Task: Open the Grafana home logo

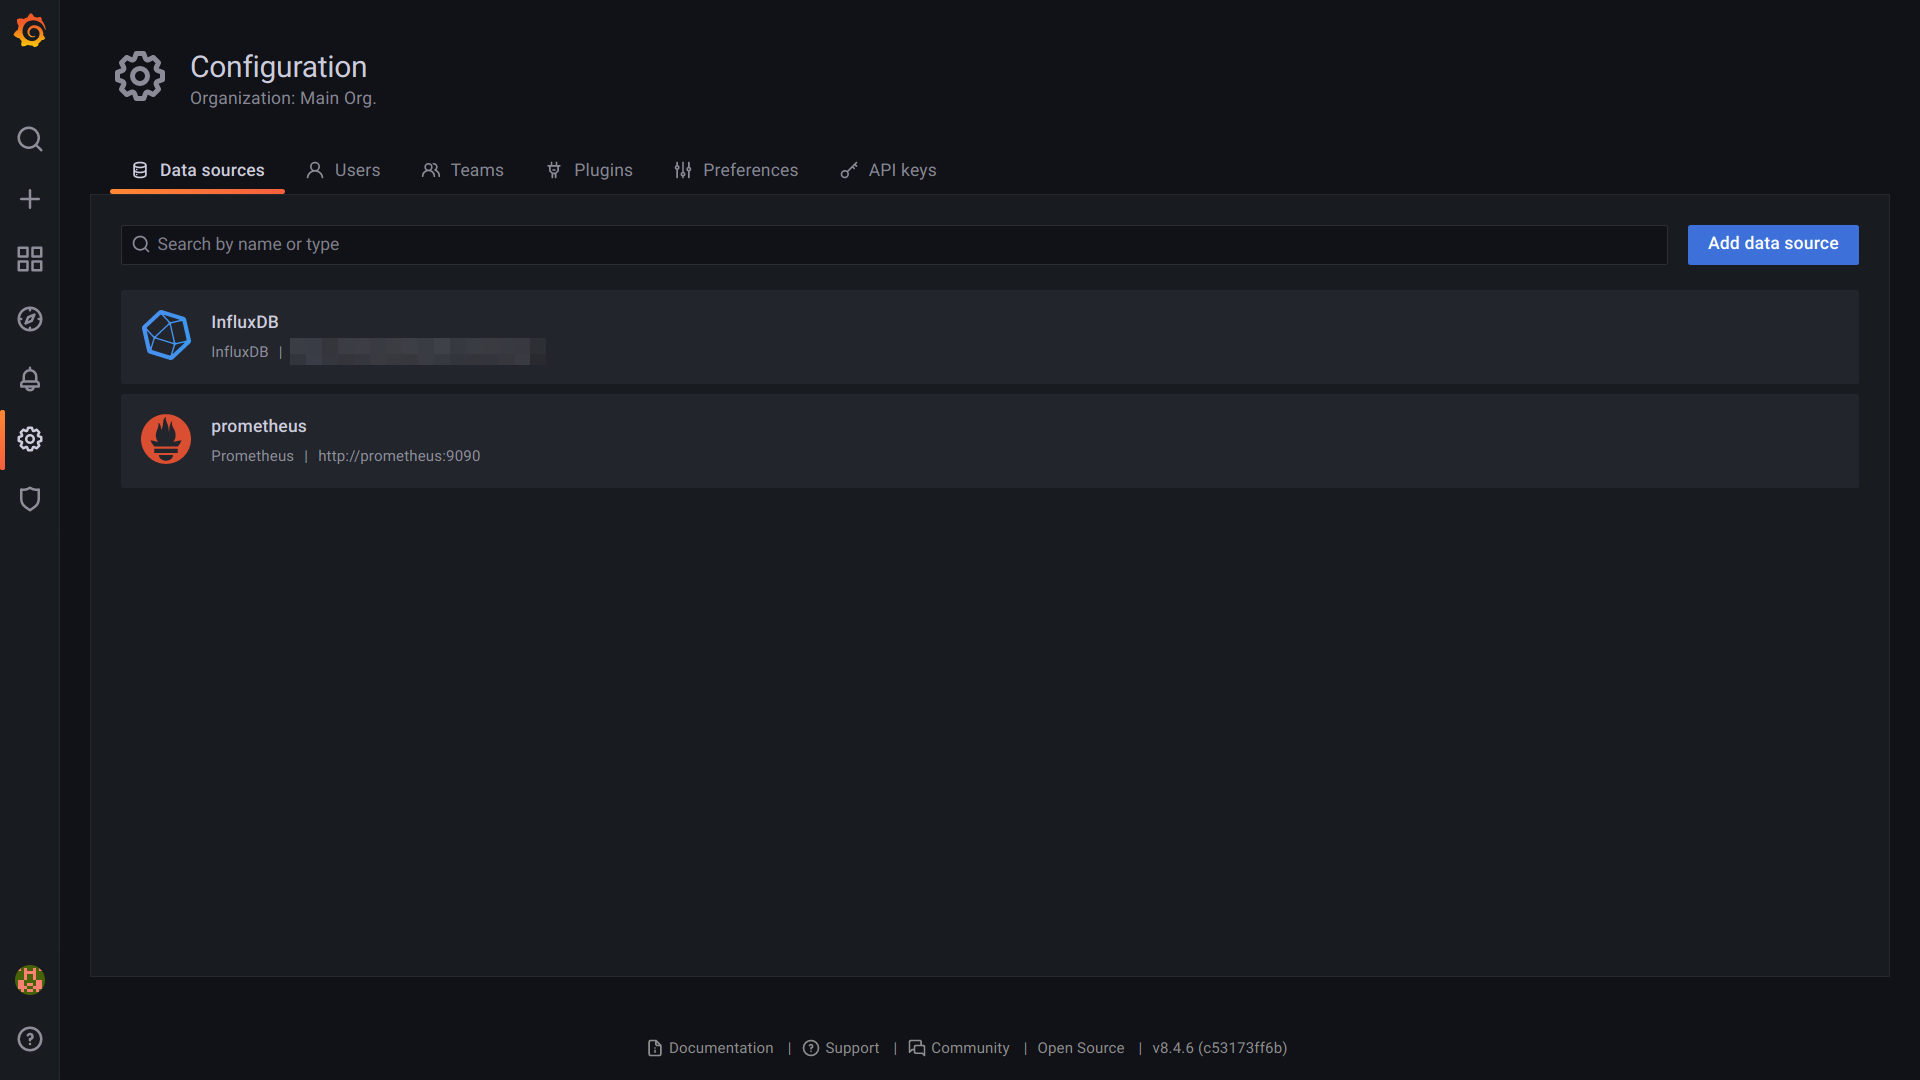Action: pyautogui.click(x=30, y=31)
